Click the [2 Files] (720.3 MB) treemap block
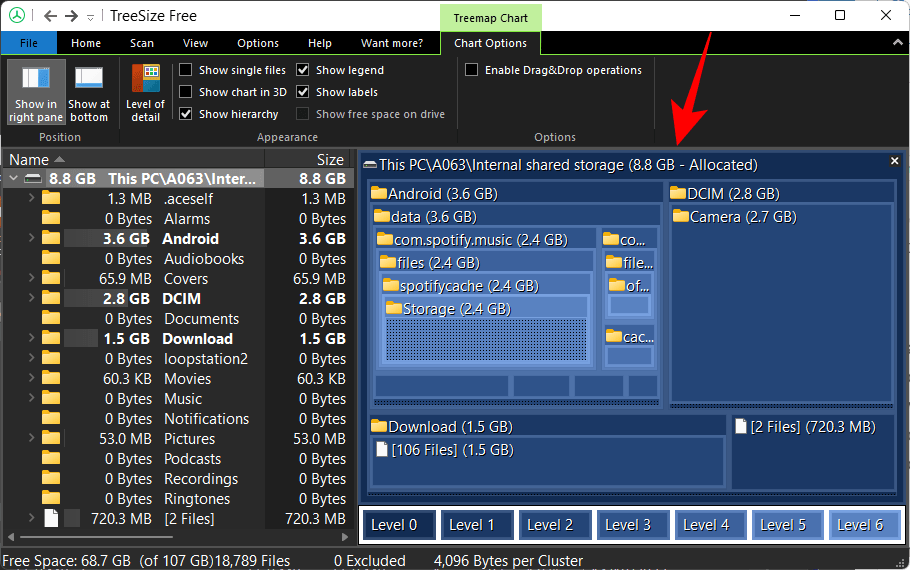 coord(814,452)
